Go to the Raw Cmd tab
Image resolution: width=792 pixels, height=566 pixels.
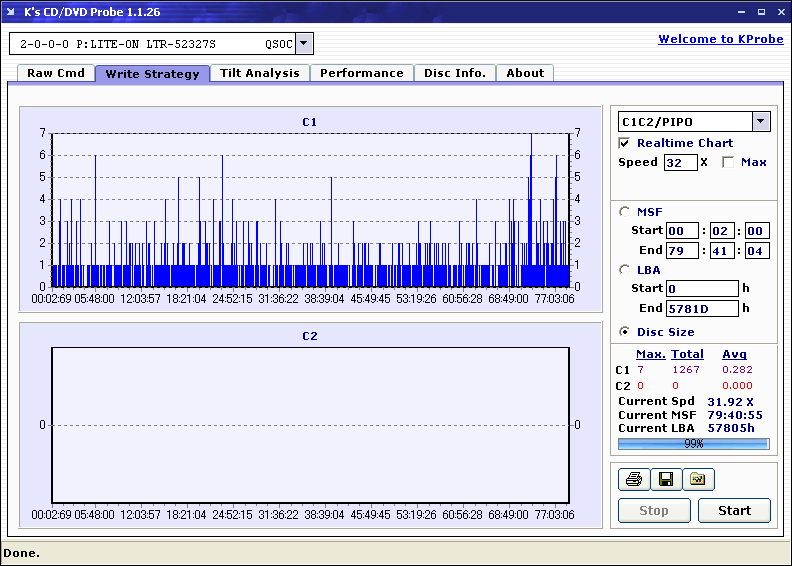click(x=55, y=73)
